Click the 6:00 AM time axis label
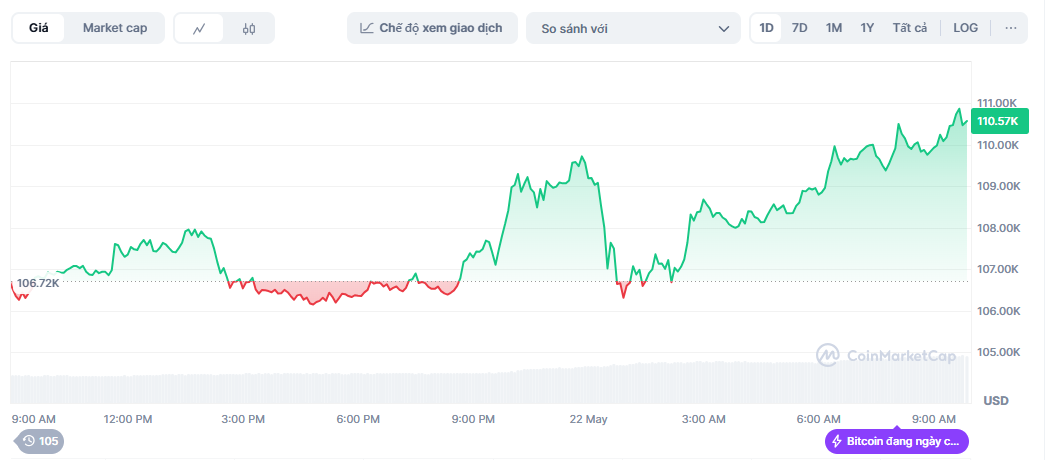This screenshot has width=1045, height=460. (818, 419)
